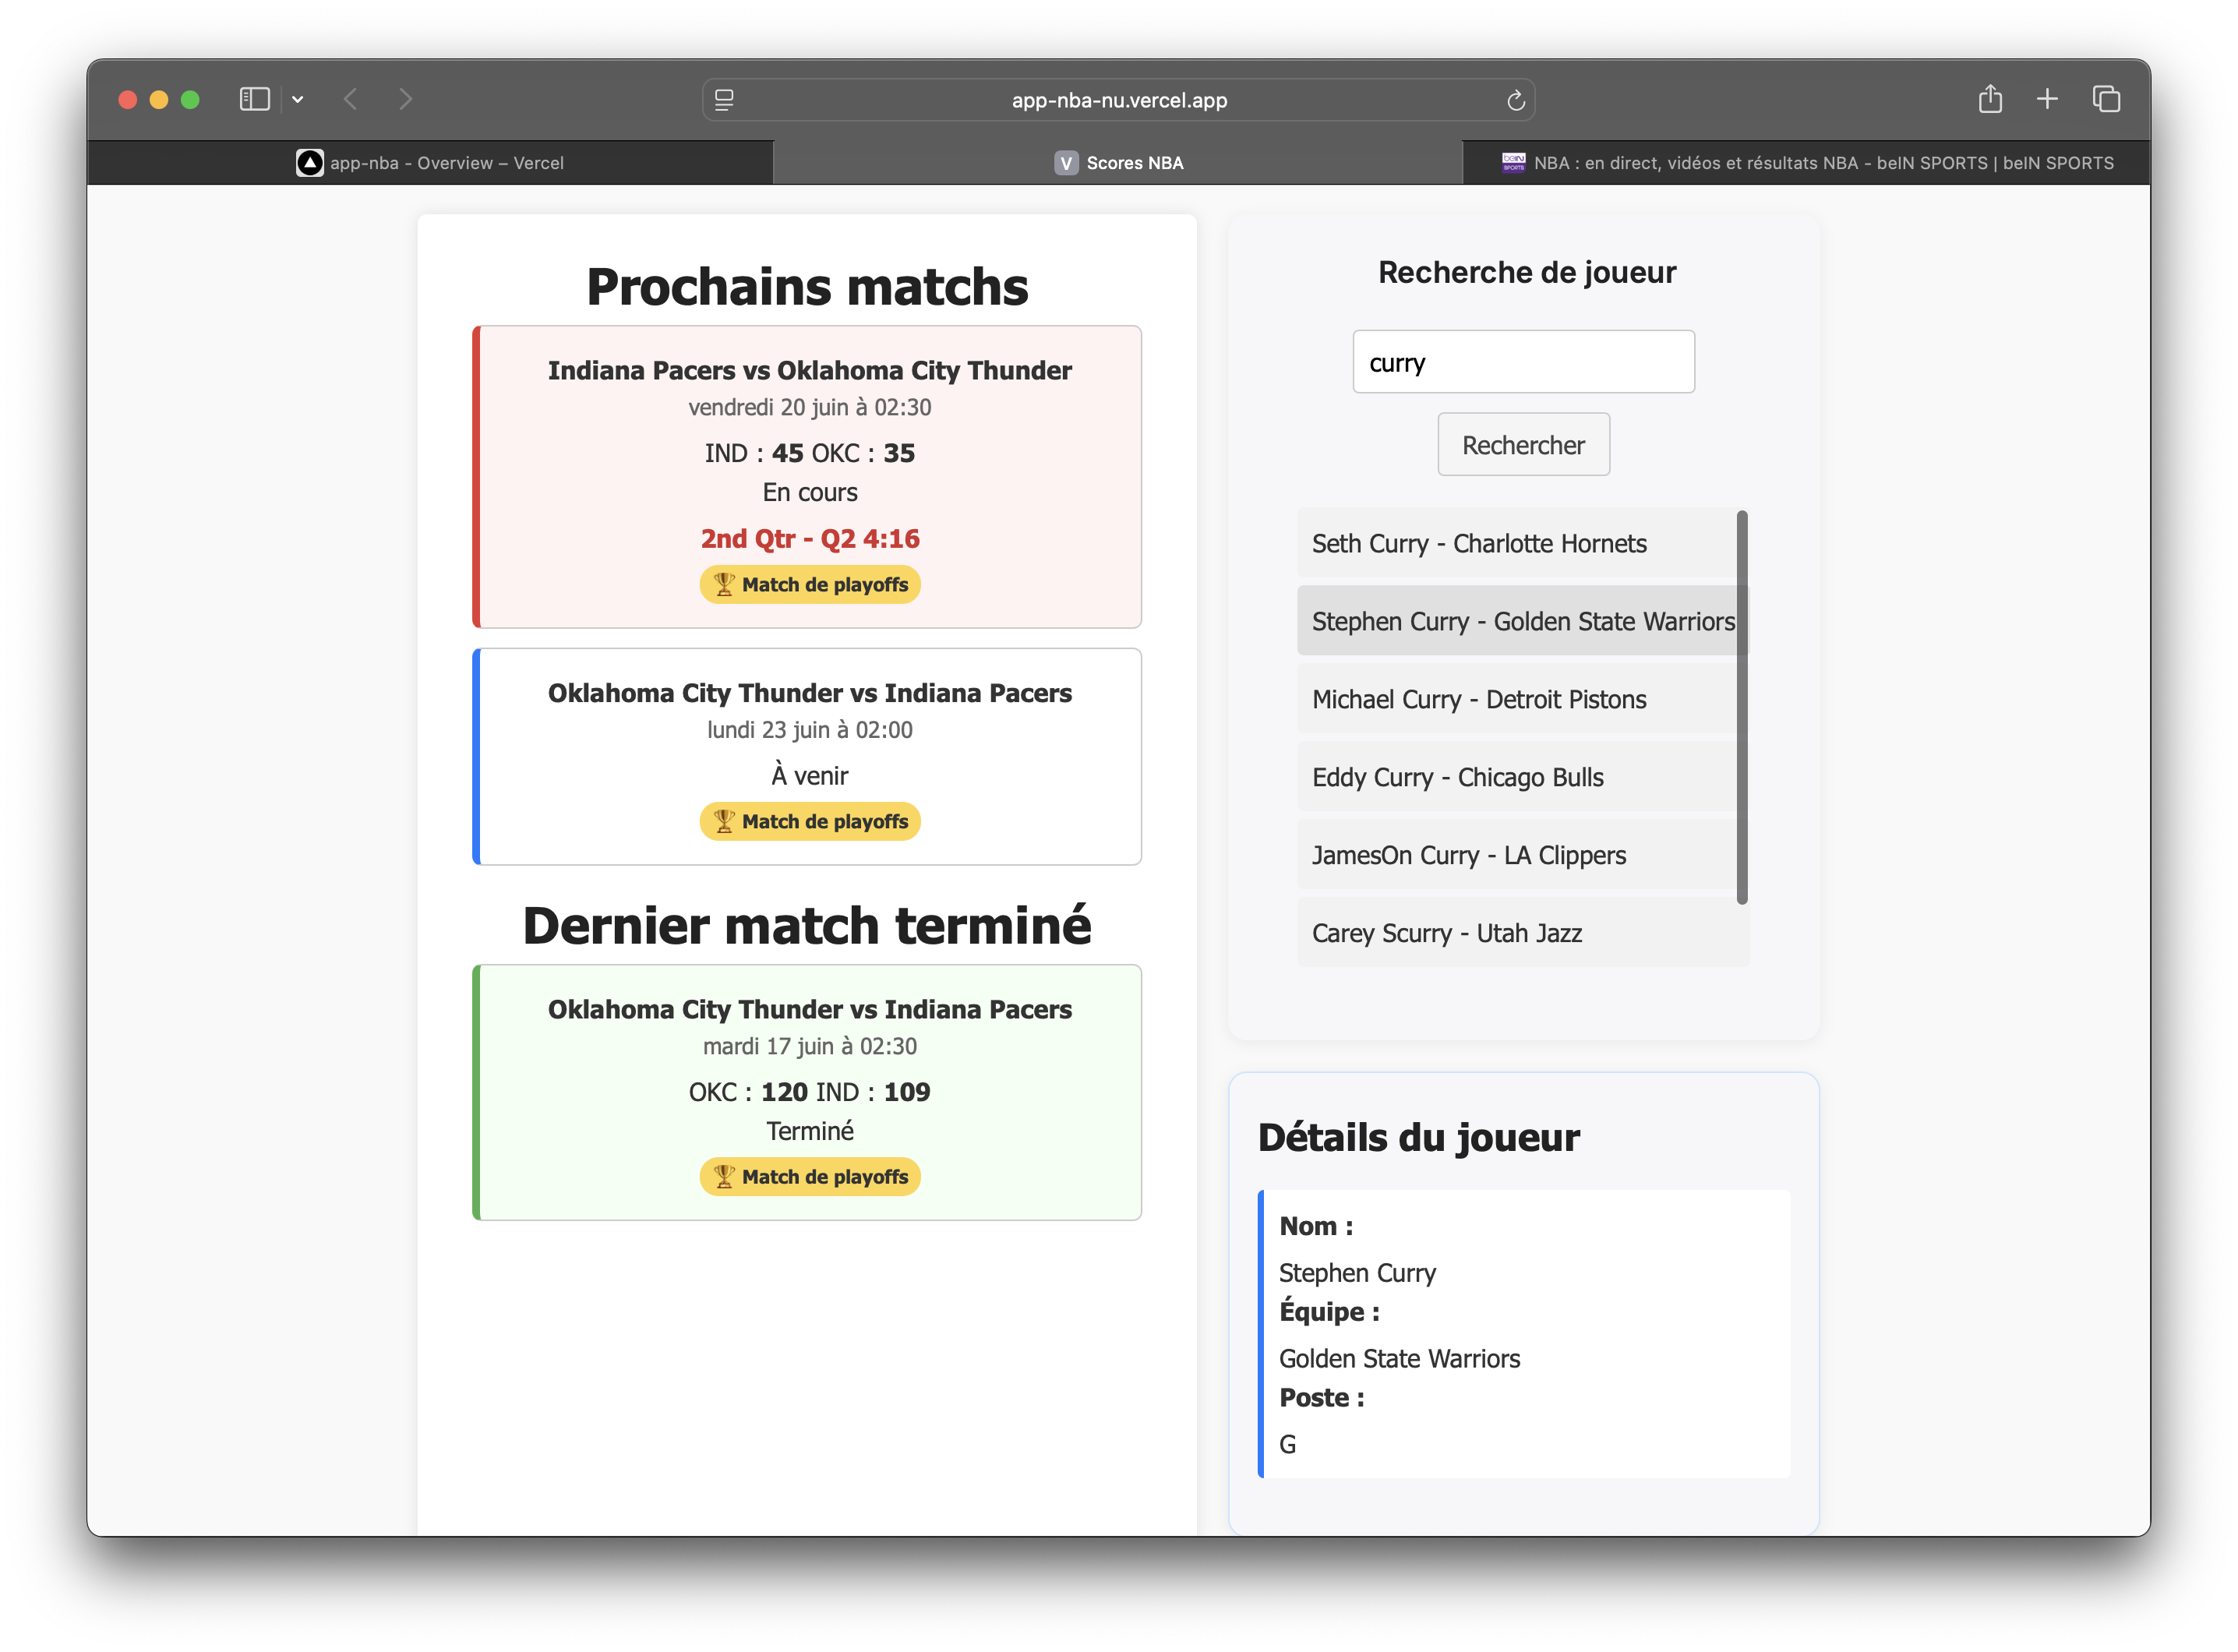The height and width of the screenshot is (1652, 2238).
Task: Click the player results list scrollbar
Action: [x=1742, y=708]
